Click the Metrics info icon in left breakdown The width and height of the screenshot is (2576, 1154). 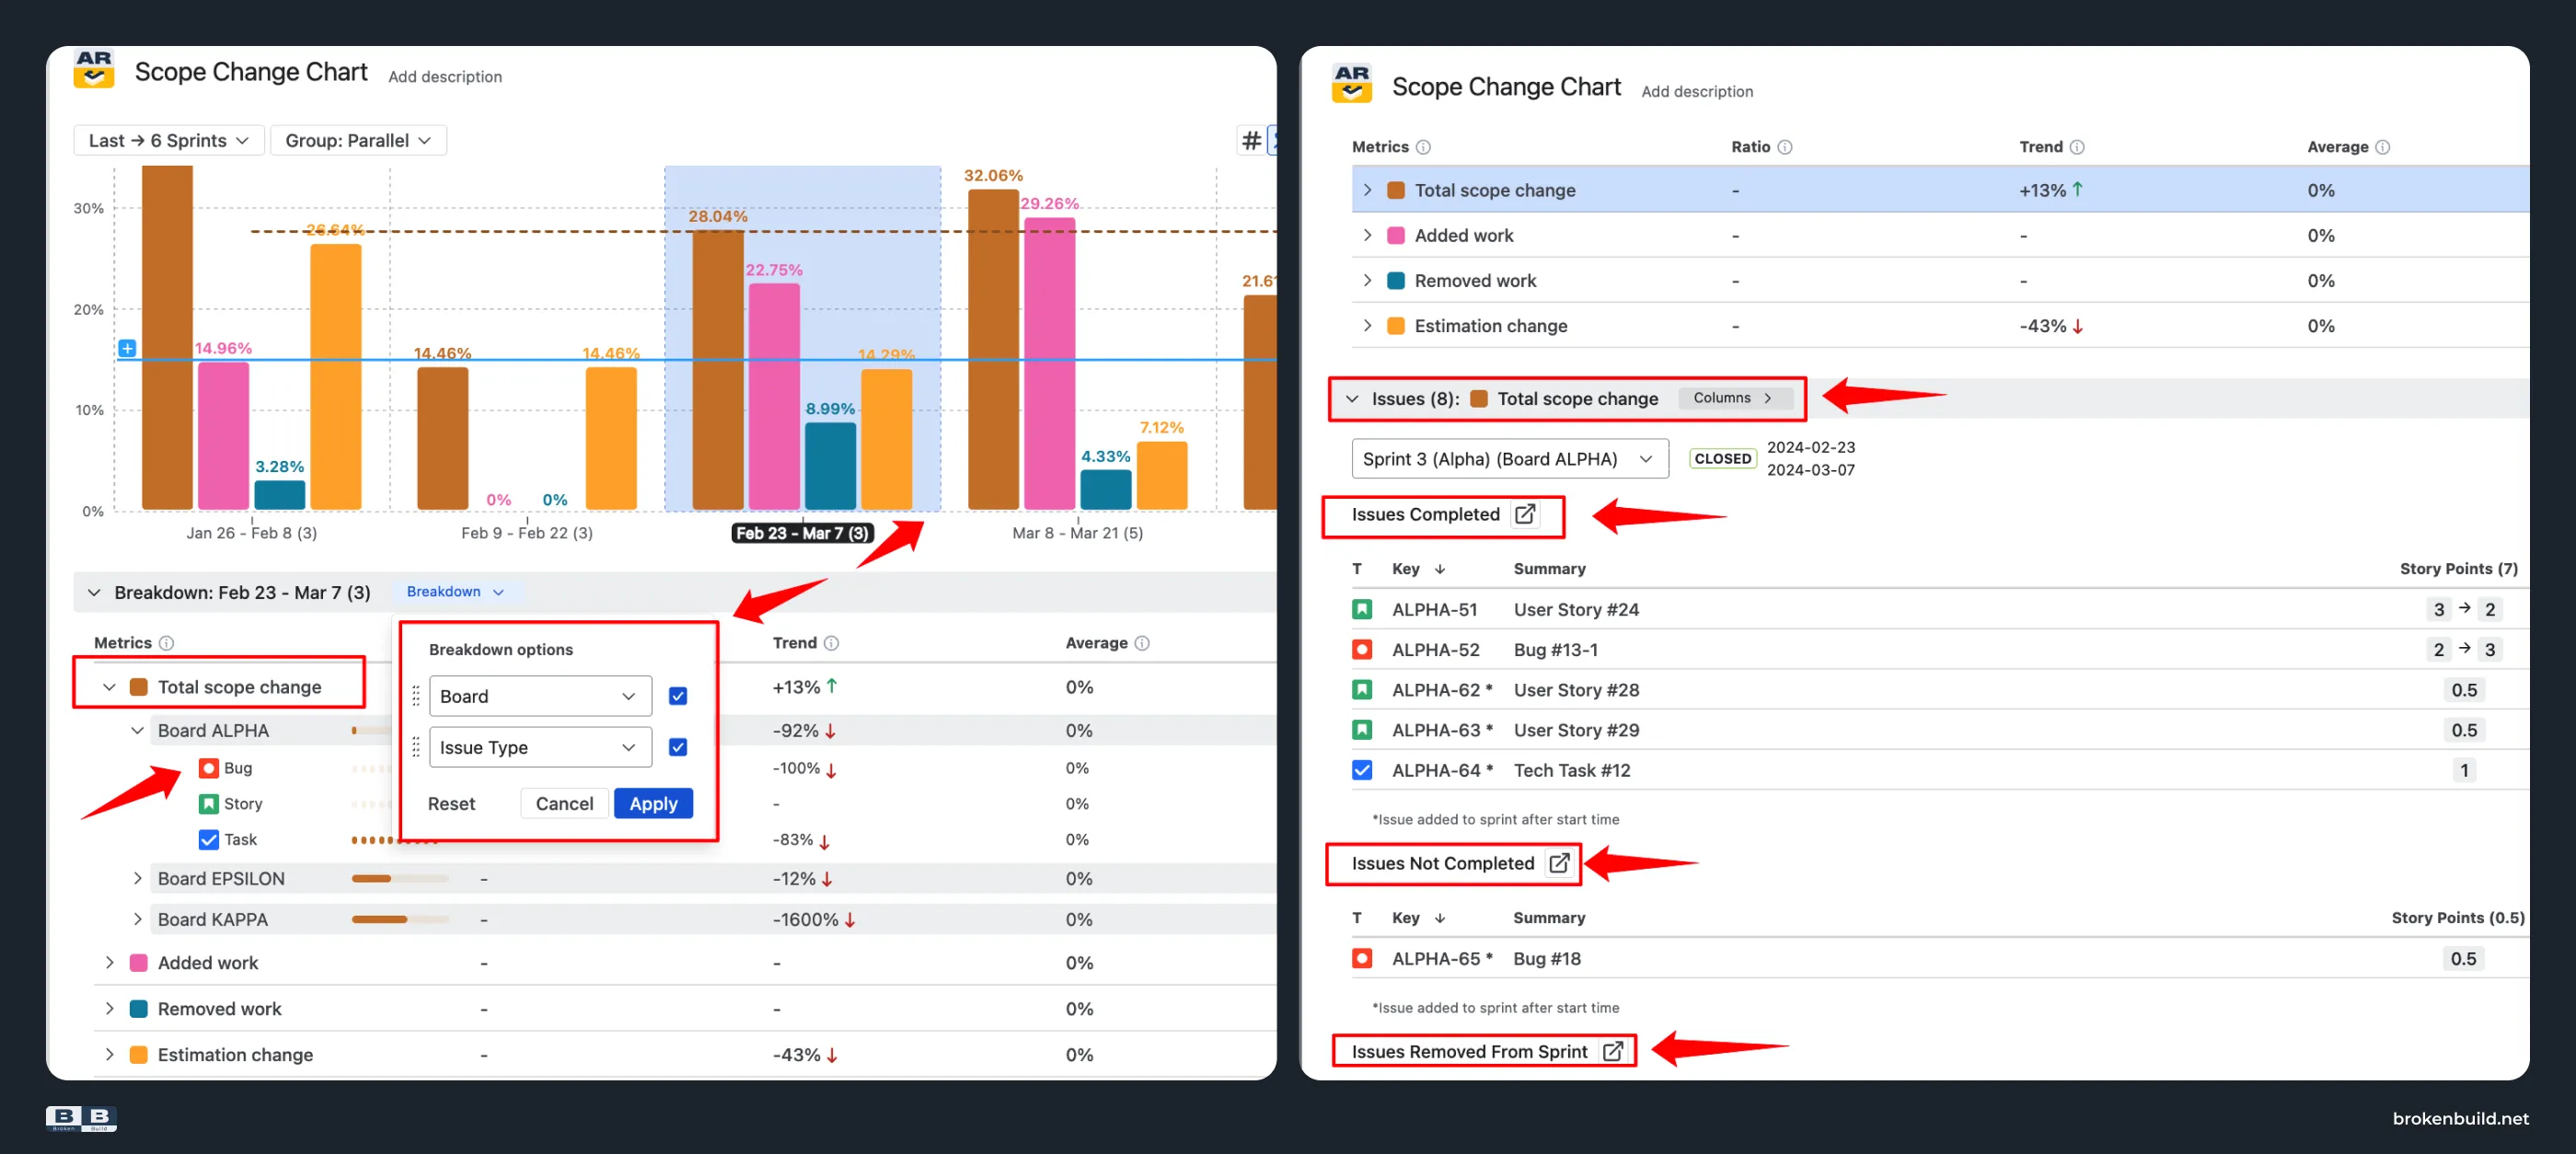tap(166, 643)
